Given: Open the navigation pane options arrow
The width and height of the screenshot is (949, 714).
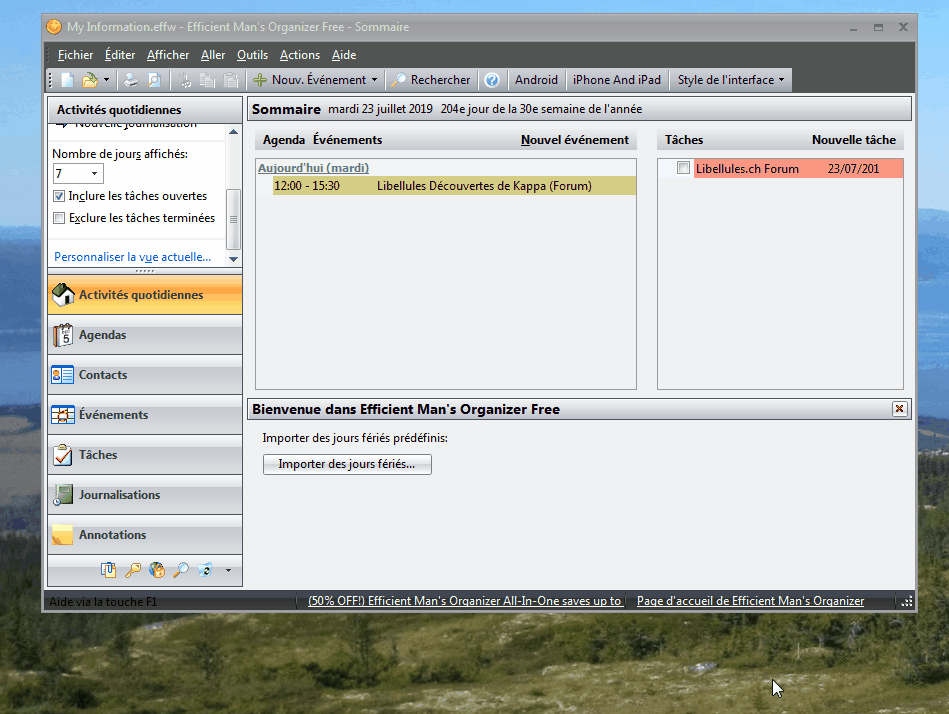Looking at the screenshot, I should pyautogui.click(x=228, y=570).
